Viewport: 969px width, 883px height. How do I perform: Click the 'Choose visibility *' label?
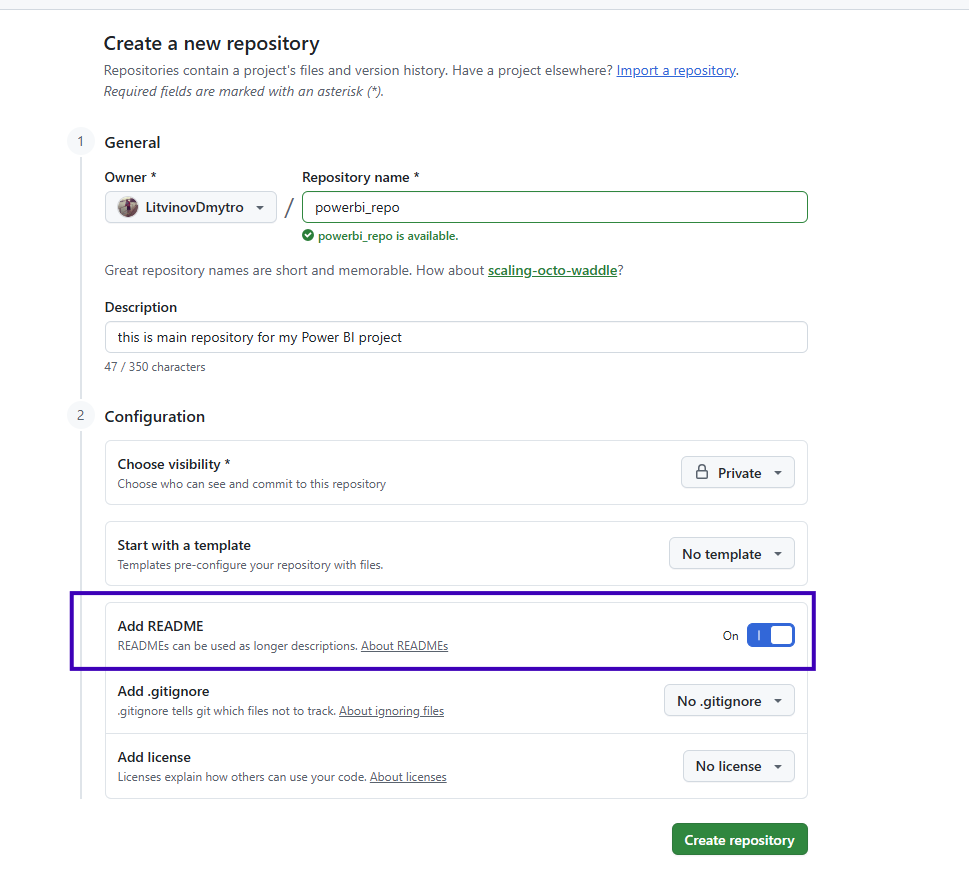click(174, 464)
